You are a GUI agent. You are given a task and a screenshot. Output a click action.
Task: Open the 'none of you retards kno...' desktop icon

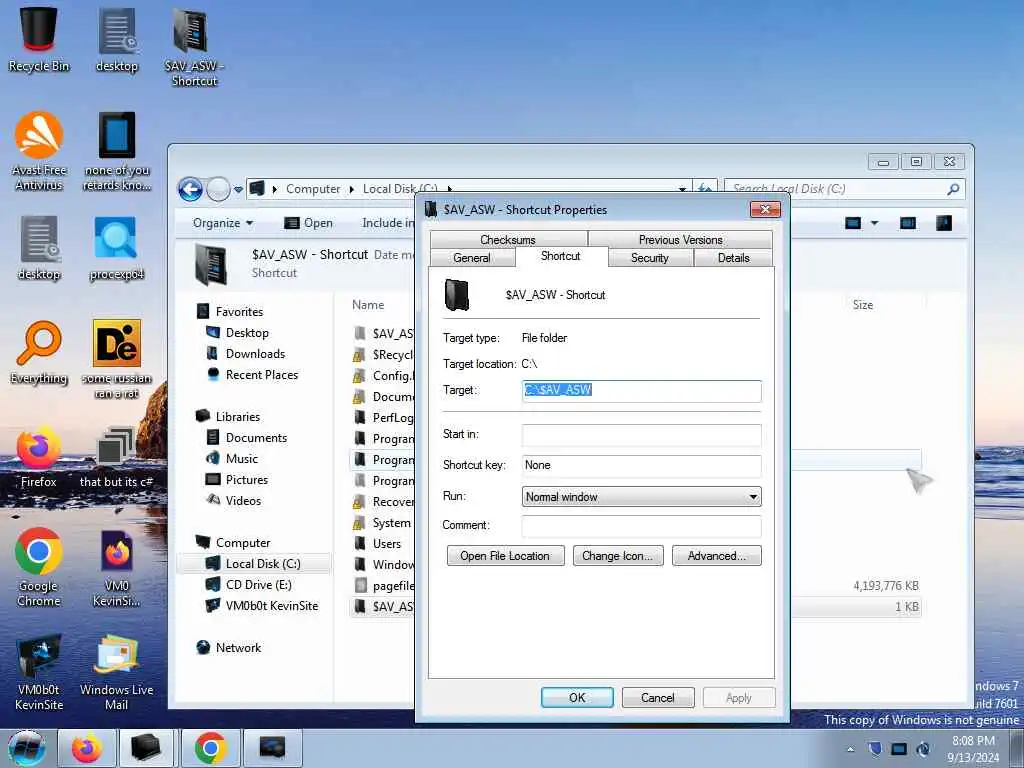coord(116,150)
